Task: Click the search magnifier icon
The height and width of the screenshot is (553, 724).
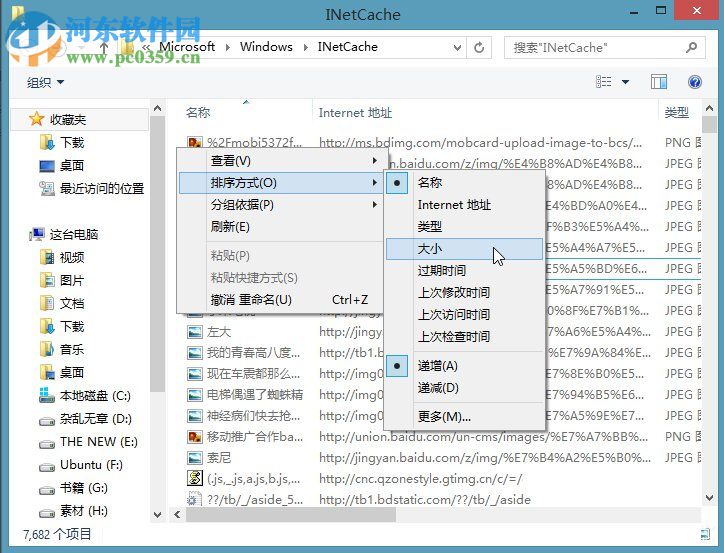Action: point(691,48)
